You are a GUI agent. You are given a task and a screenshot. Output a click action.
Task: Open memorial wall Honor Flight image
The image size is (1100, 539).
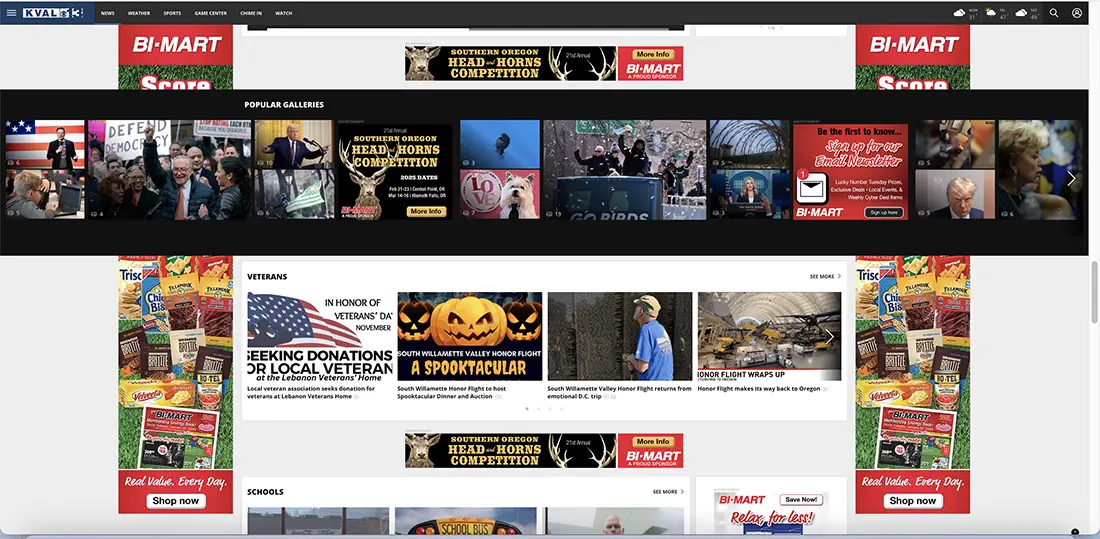[x=619, y=336]
